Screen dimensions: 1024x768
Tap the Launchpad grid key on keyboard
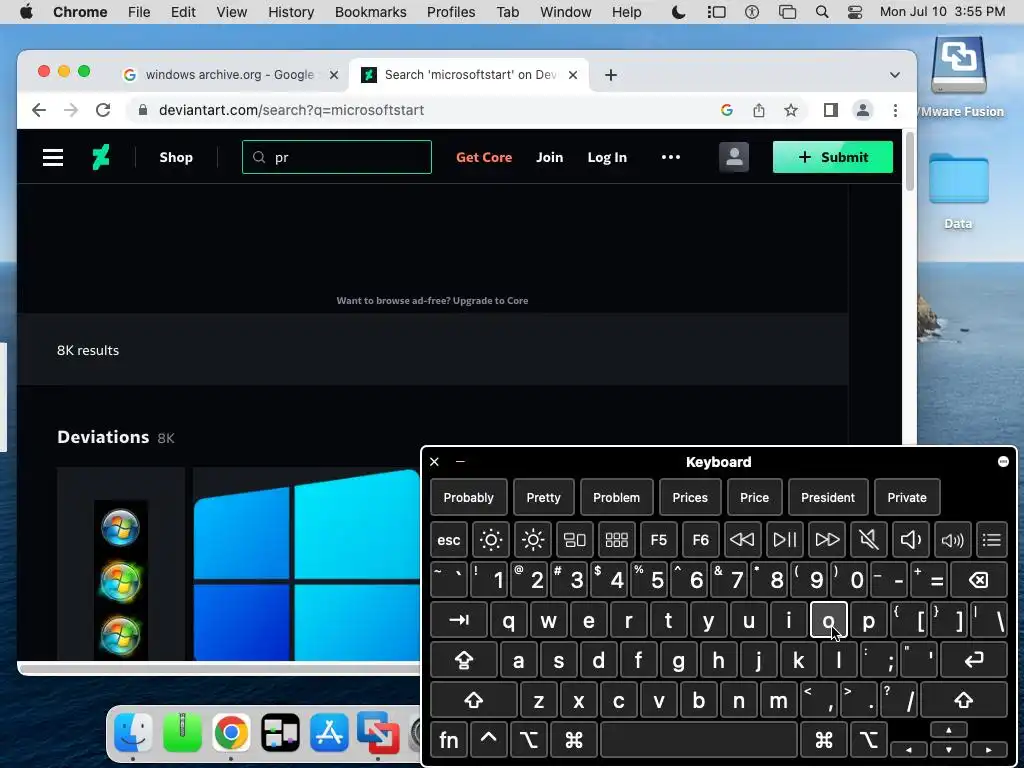[616, 539]
